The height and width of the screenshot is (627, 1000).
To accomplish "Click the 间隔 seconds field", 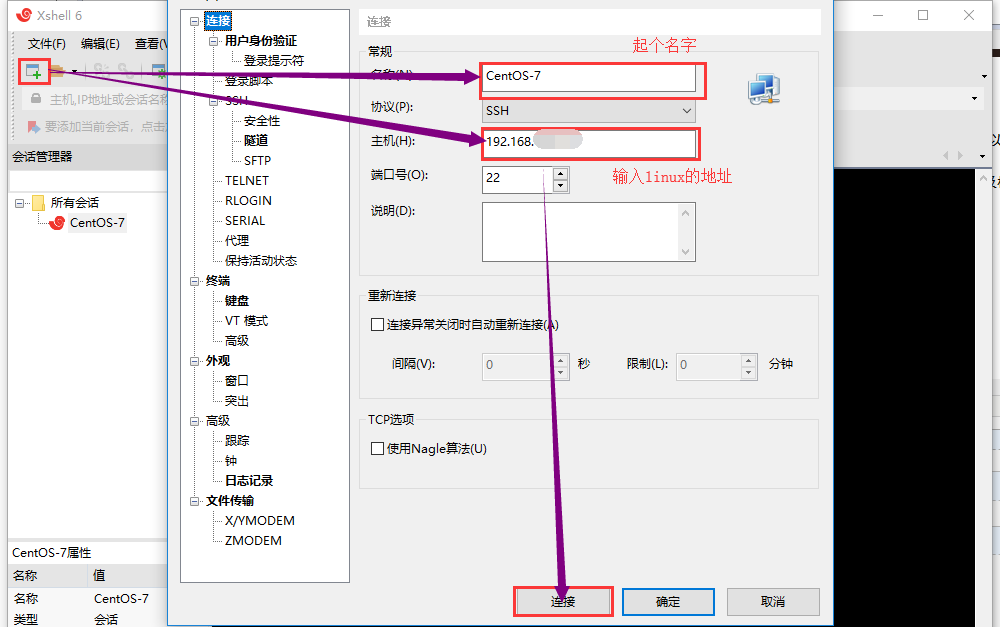I will 518,365.
